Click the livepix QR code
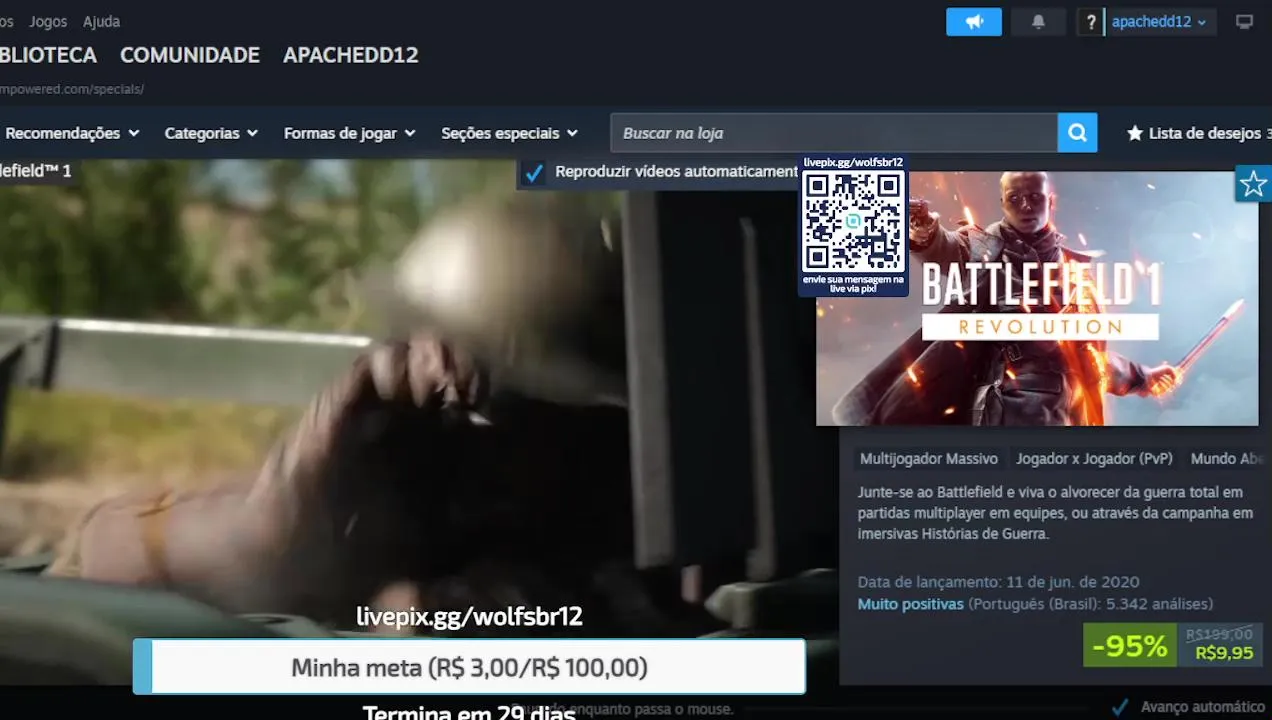This screenshot has height=720, width=1272. 854,221
